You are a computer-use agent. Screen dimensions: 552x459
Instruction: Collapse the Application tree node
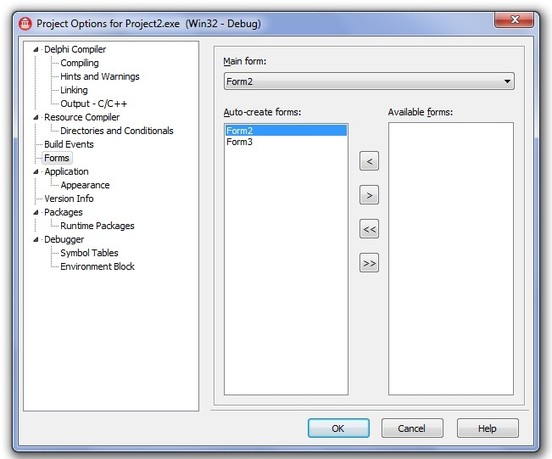point(36,172)
